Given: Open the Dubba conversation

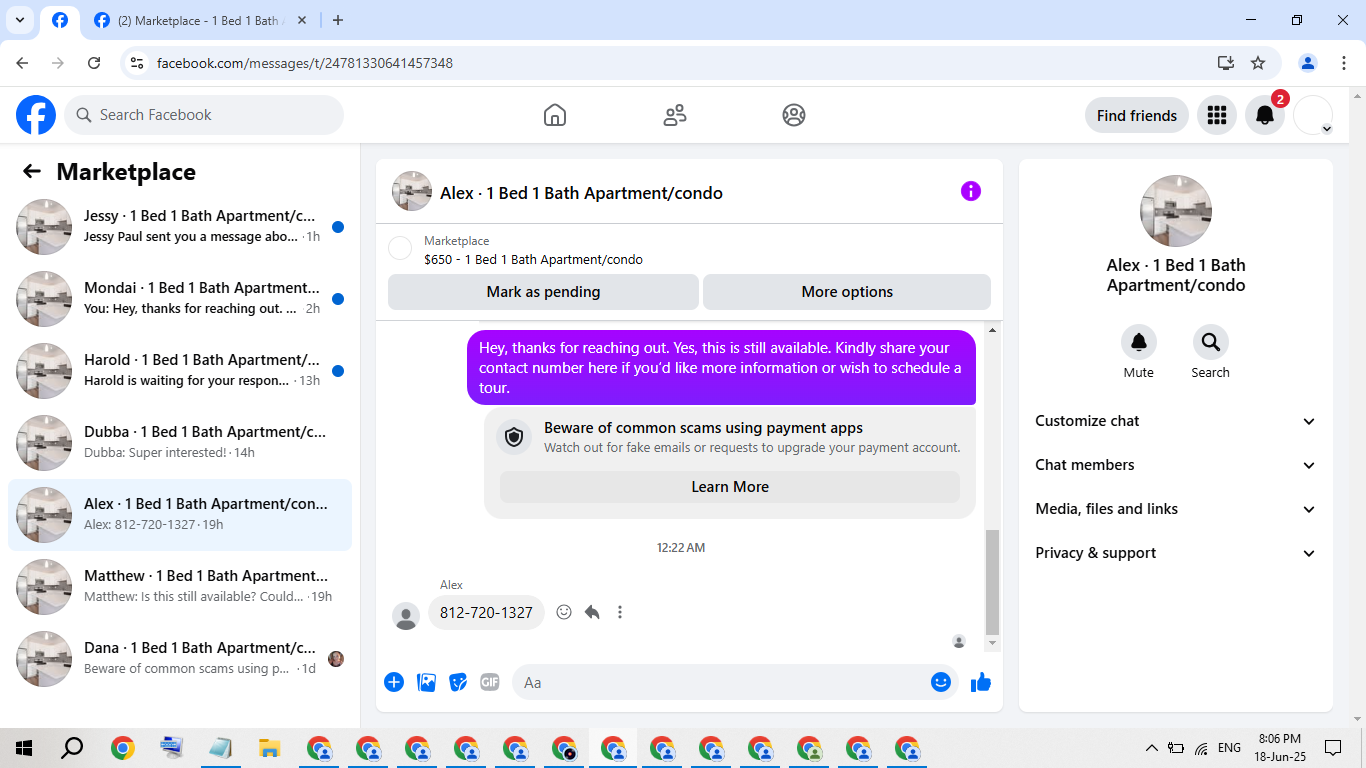Looking at the screenshot, I should point(180,443).
